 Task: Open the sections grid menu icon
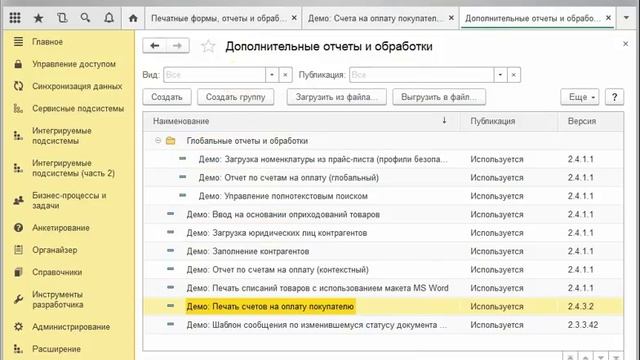point(15,18)
